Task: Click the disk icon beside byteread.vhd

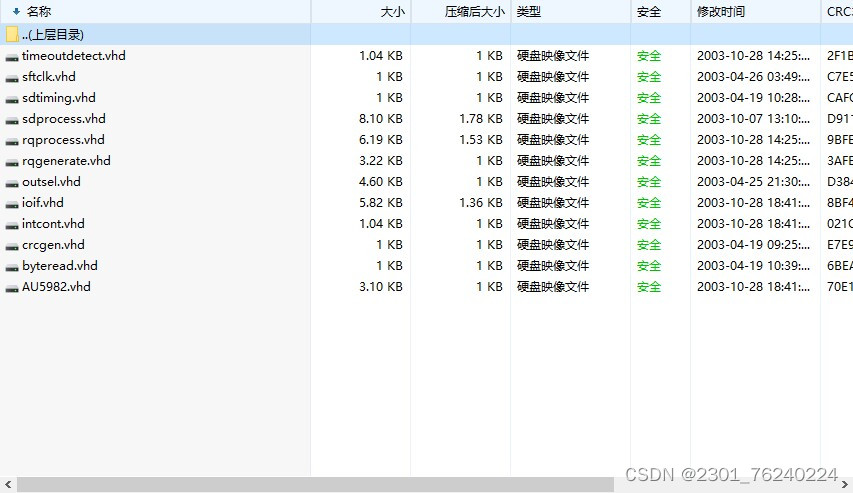Action: [x=12, y=268]
